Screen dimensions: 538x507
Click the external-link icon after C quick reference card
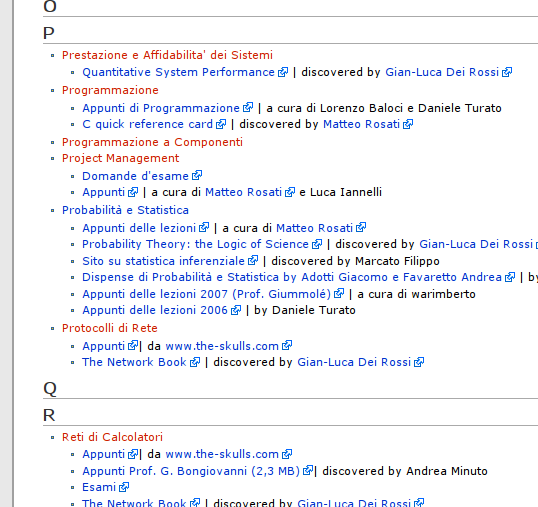click(221, 124)
